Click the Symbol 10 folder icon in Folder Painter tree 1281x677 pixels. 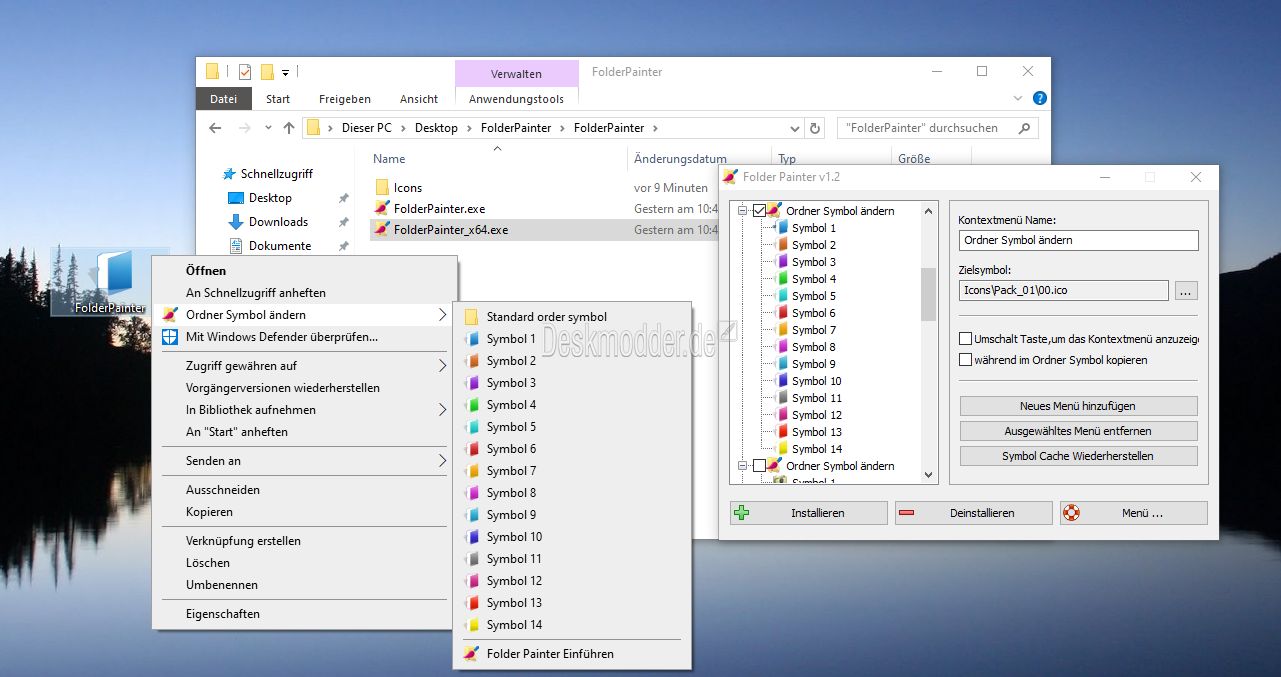coord(783,381)
